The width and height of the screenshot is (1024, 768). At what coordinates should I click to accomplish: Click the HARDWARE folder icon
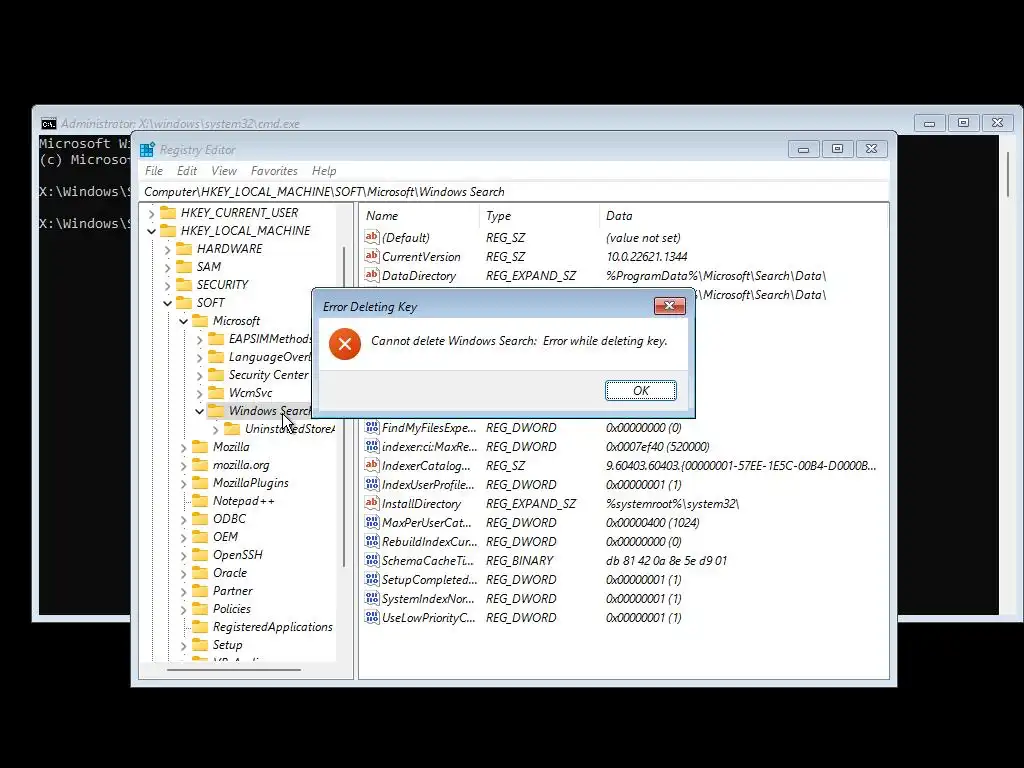click(x=184, y=248)
